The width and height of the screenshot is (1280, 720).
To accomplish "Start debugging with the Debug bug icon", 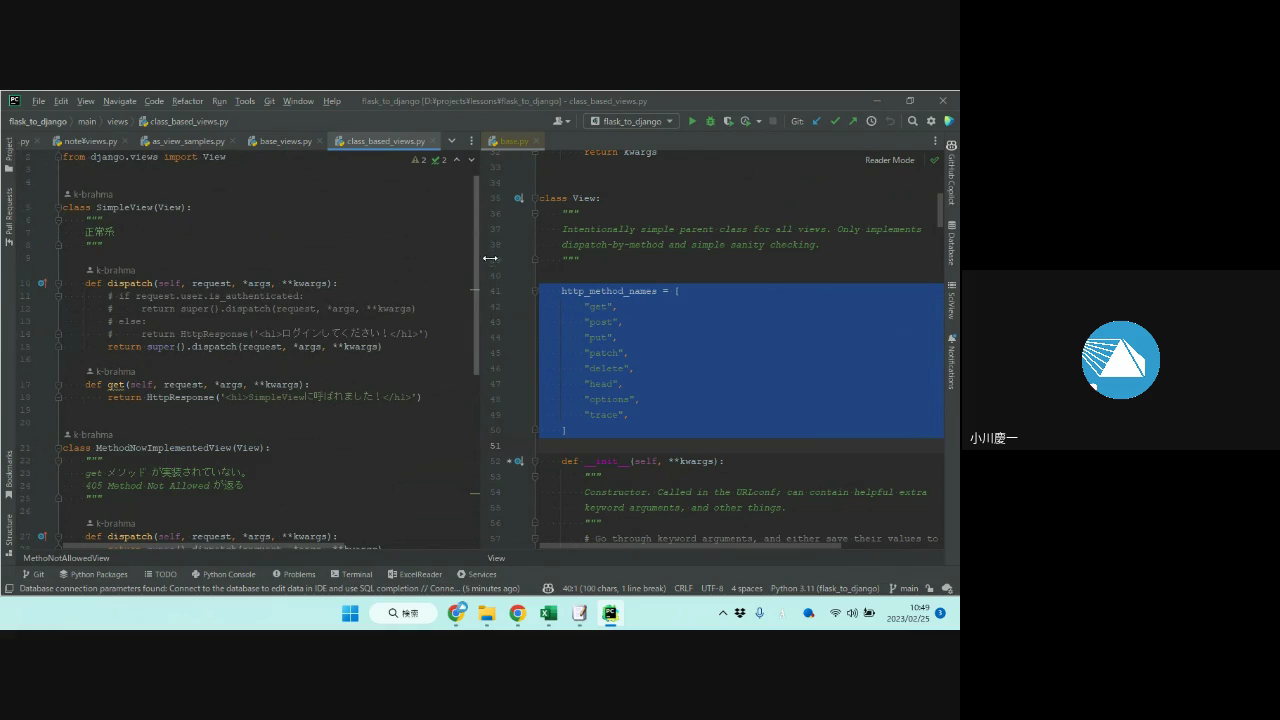I will pyautogui.click(x=710, y=121).
